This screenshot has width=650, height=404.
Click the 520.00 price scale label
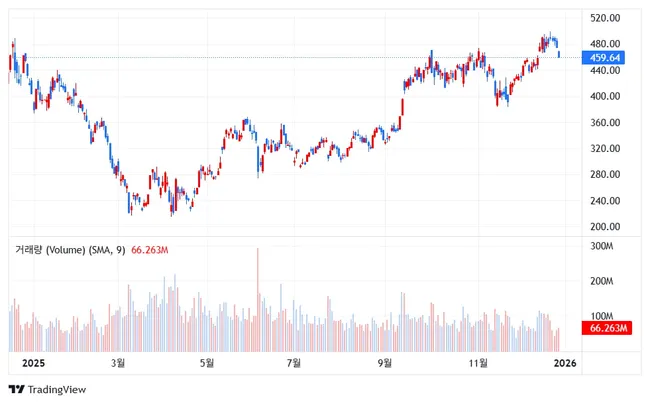(x=606, y=18)
